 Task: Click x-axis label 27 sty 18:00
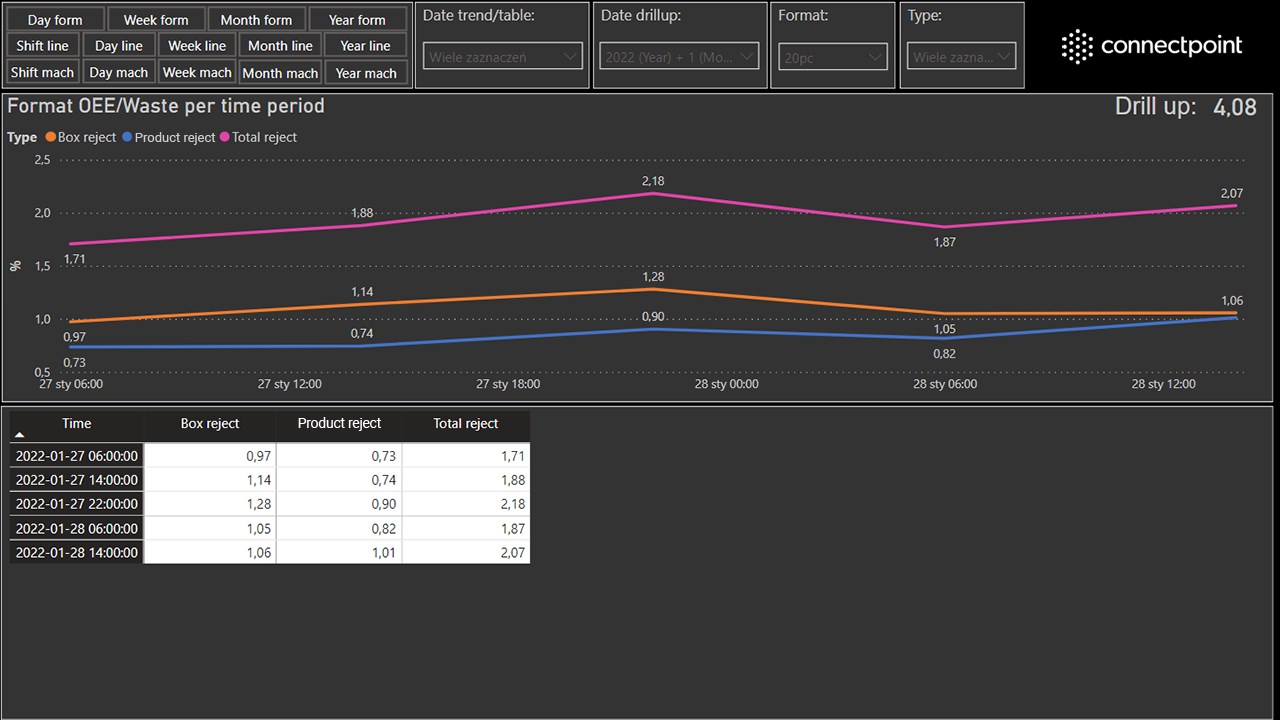tap(508, 384)
